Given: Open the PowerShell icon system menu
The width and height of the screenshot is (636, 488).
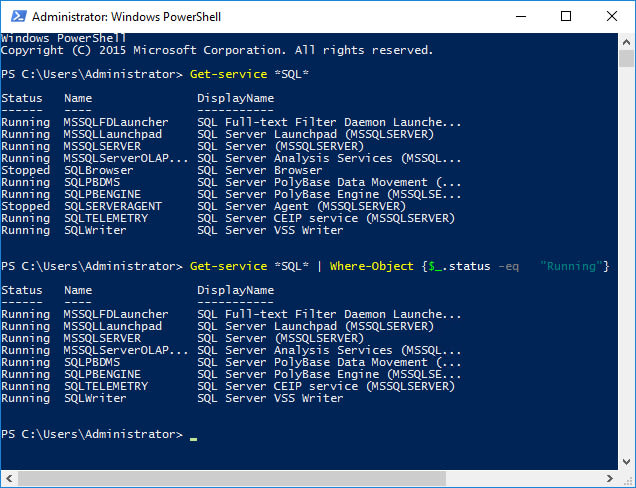Looking at the screenshot, I should [x=18, y=17].
